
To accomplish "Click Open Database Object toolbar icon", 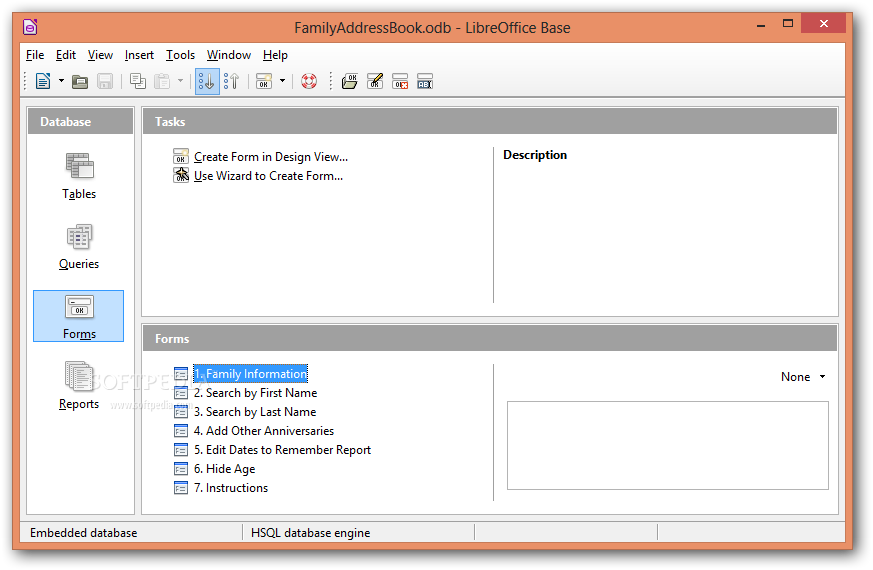I will (x=350, y=82).
